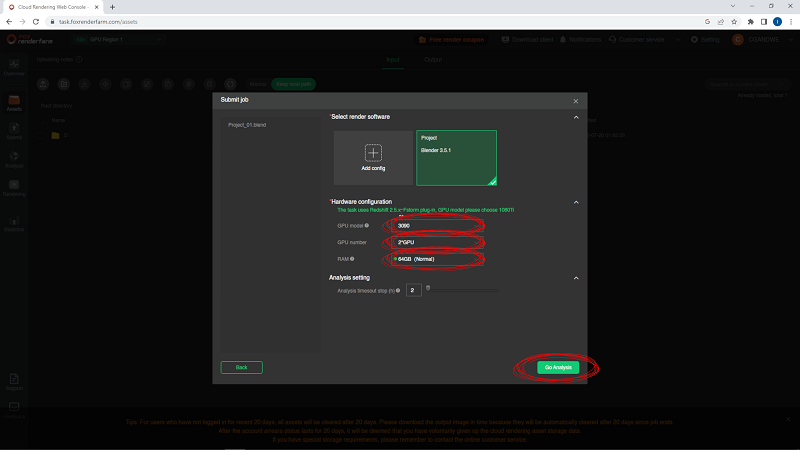The height and width of the screenshot is (450, 800).
Task: Click the upload folder toolbar icon
Action: coord(64,84)
